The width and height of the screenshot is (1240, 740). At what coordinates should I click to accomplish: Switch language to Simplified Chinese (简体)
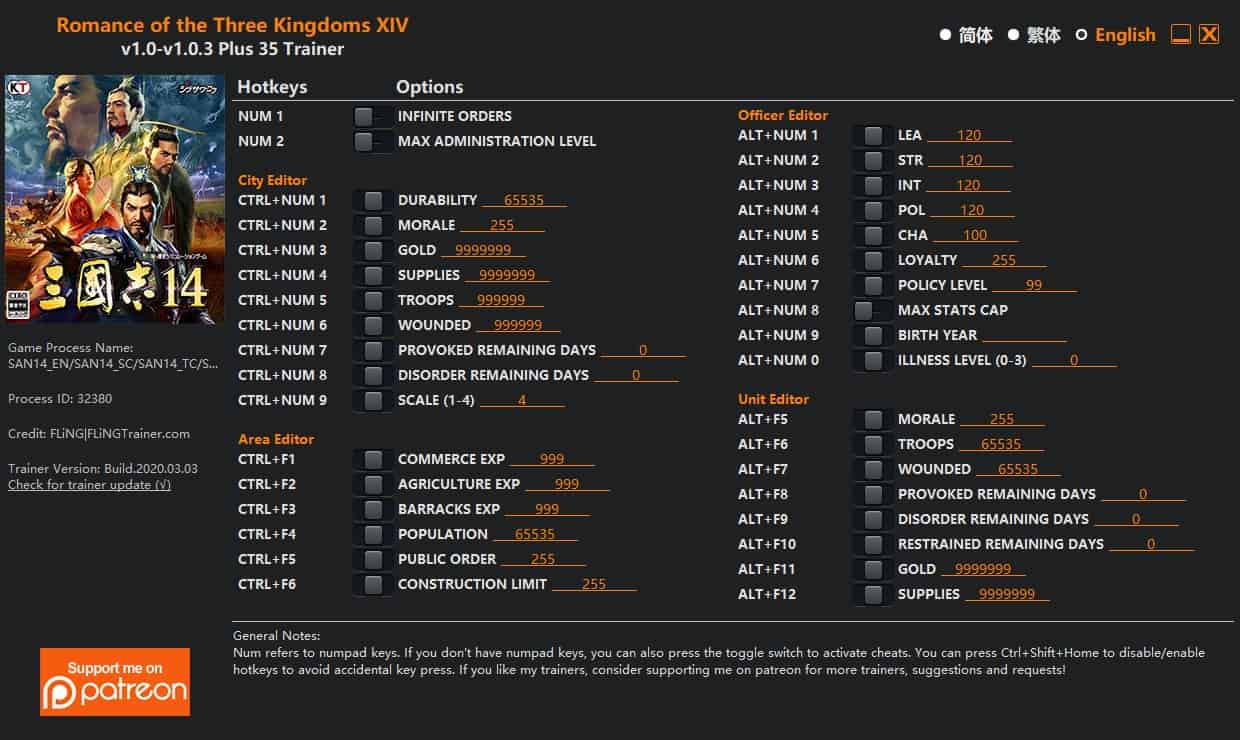pyautogui.click(x=945, y=35)
